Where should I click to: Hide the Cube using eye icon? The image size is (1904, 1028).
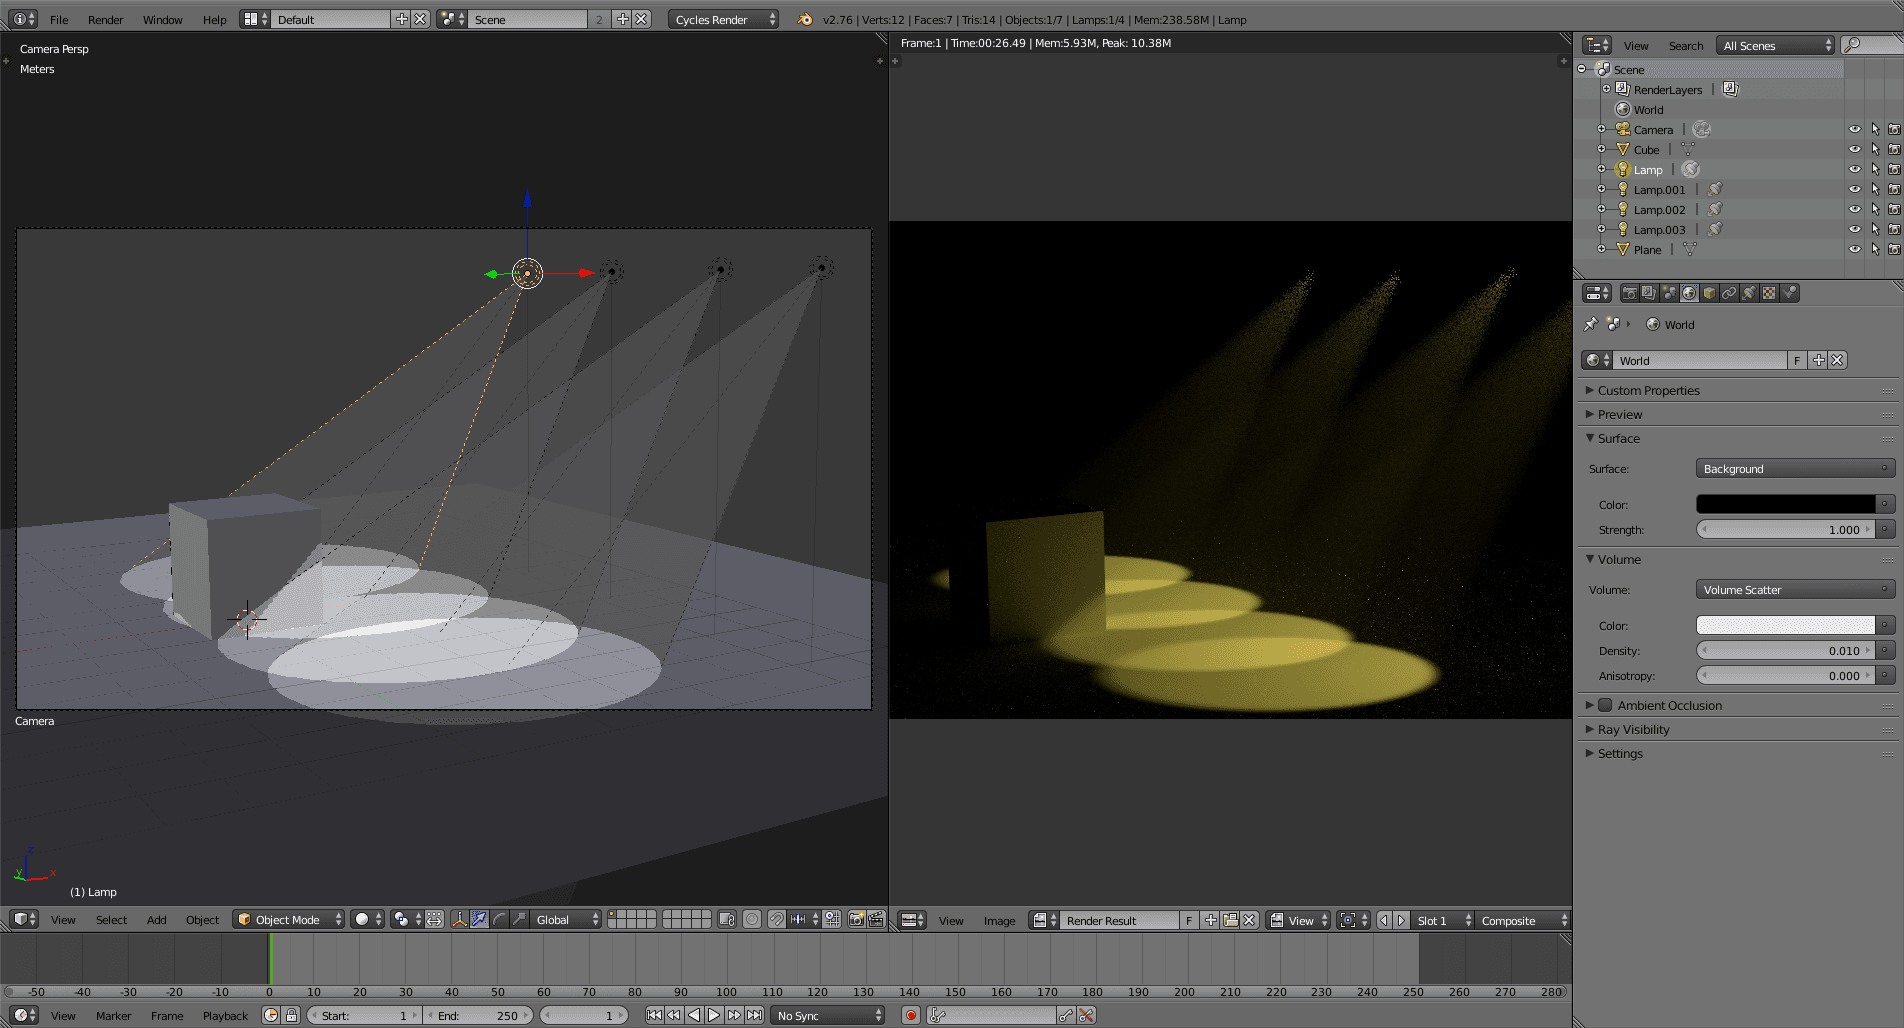click(x=1854, y=149)
